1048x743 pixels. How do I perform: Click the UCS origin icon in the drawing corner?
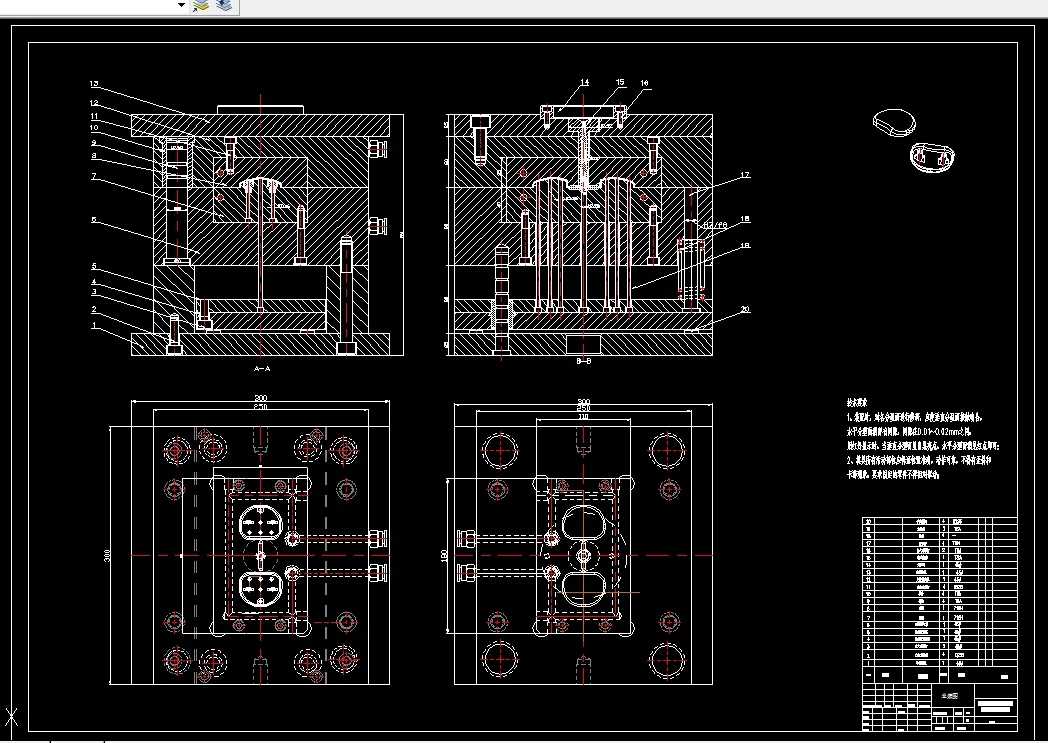point(11,718)
